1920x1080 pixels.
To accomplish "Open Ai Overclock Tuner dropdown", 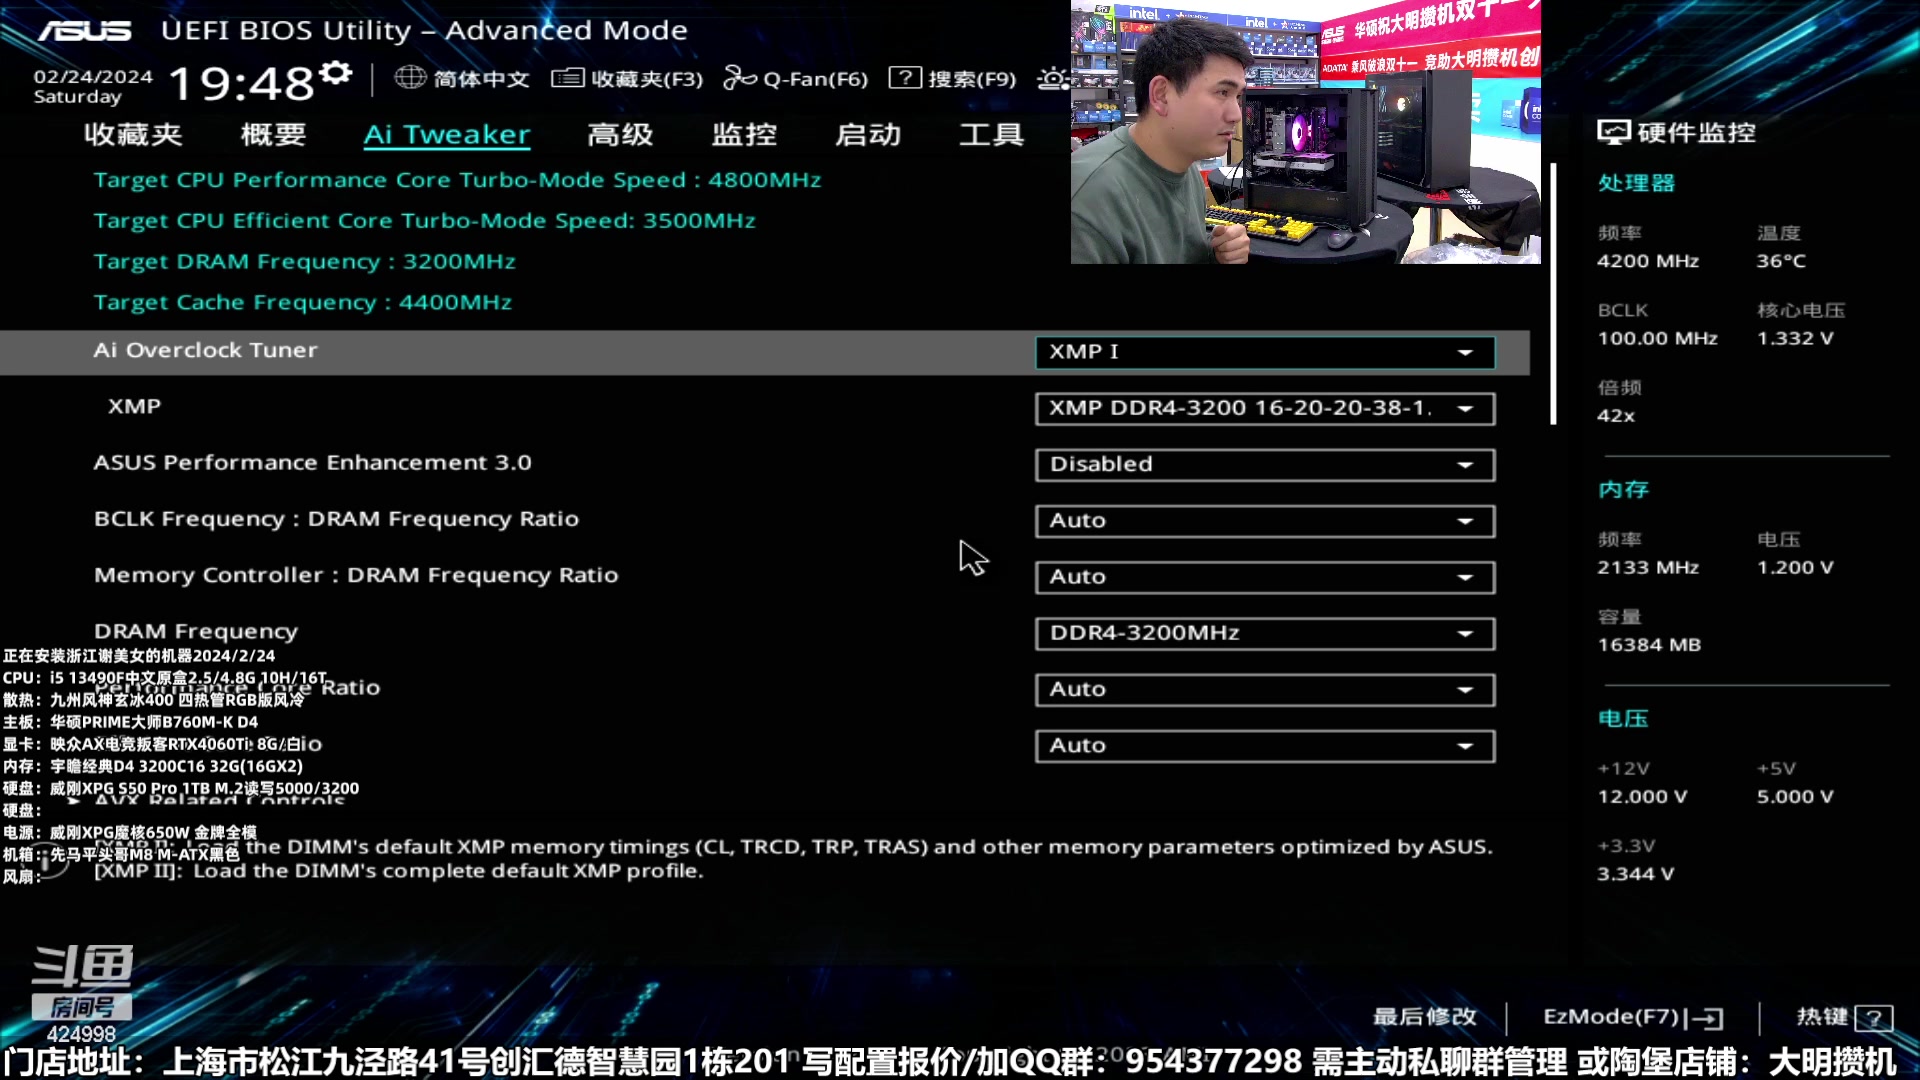I will pos(1264,352).
